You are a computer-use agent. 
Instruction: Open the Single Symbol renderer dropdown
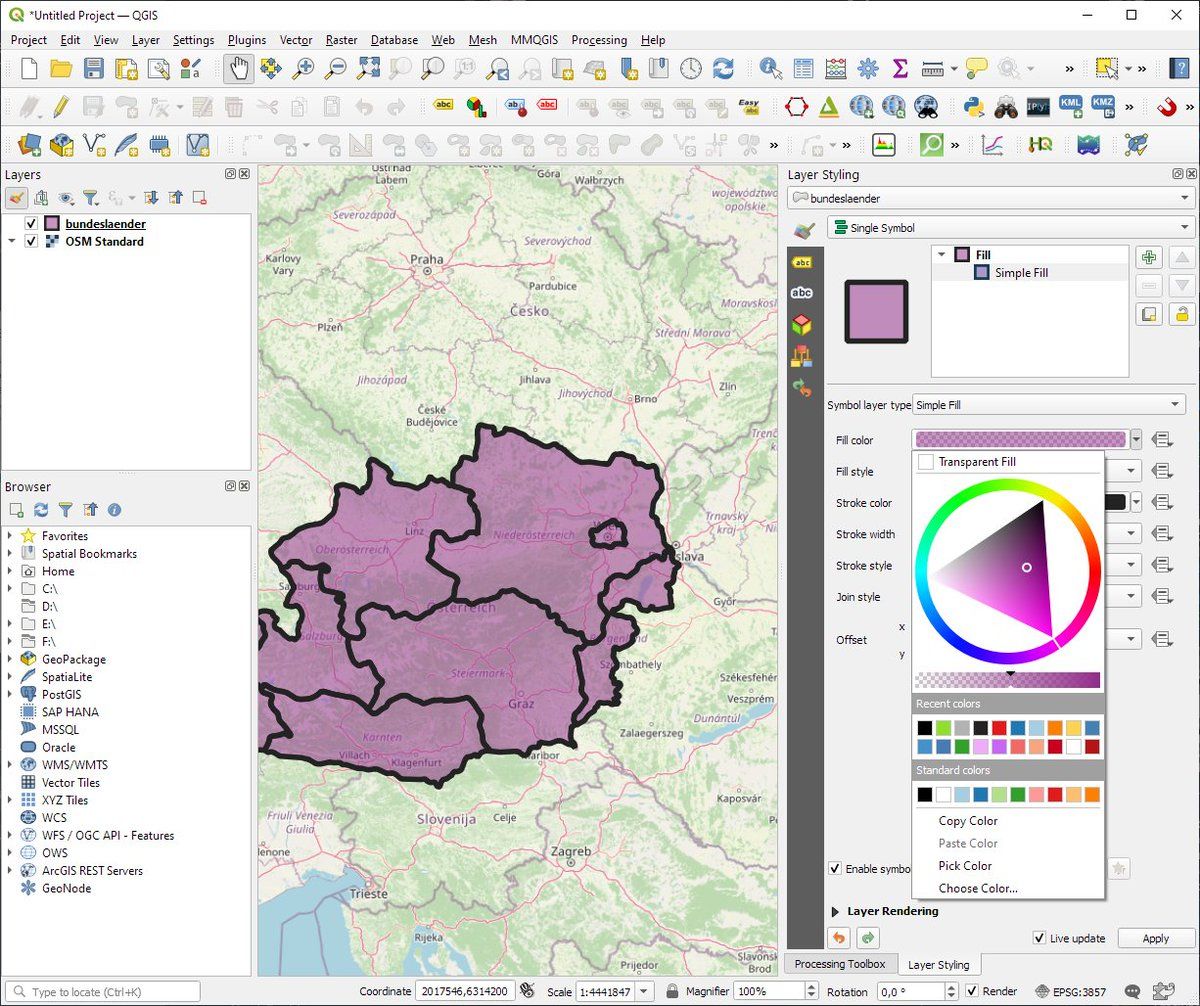(1011, 228)
